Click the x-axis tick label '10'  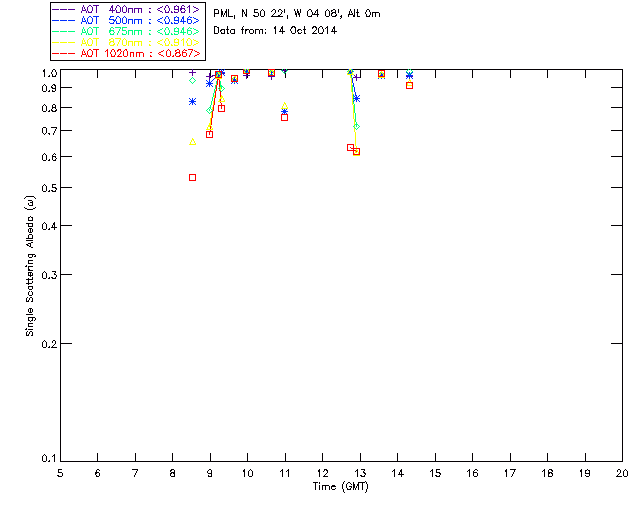(247, 473)
